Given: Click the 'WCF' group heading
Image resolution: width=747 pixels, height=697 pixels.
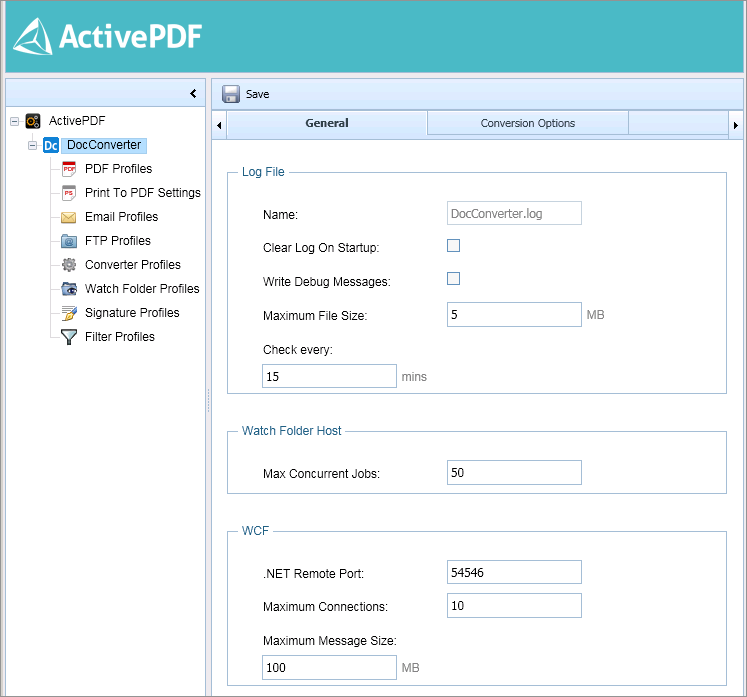Looking at the screenshot, I should point(255,531).
